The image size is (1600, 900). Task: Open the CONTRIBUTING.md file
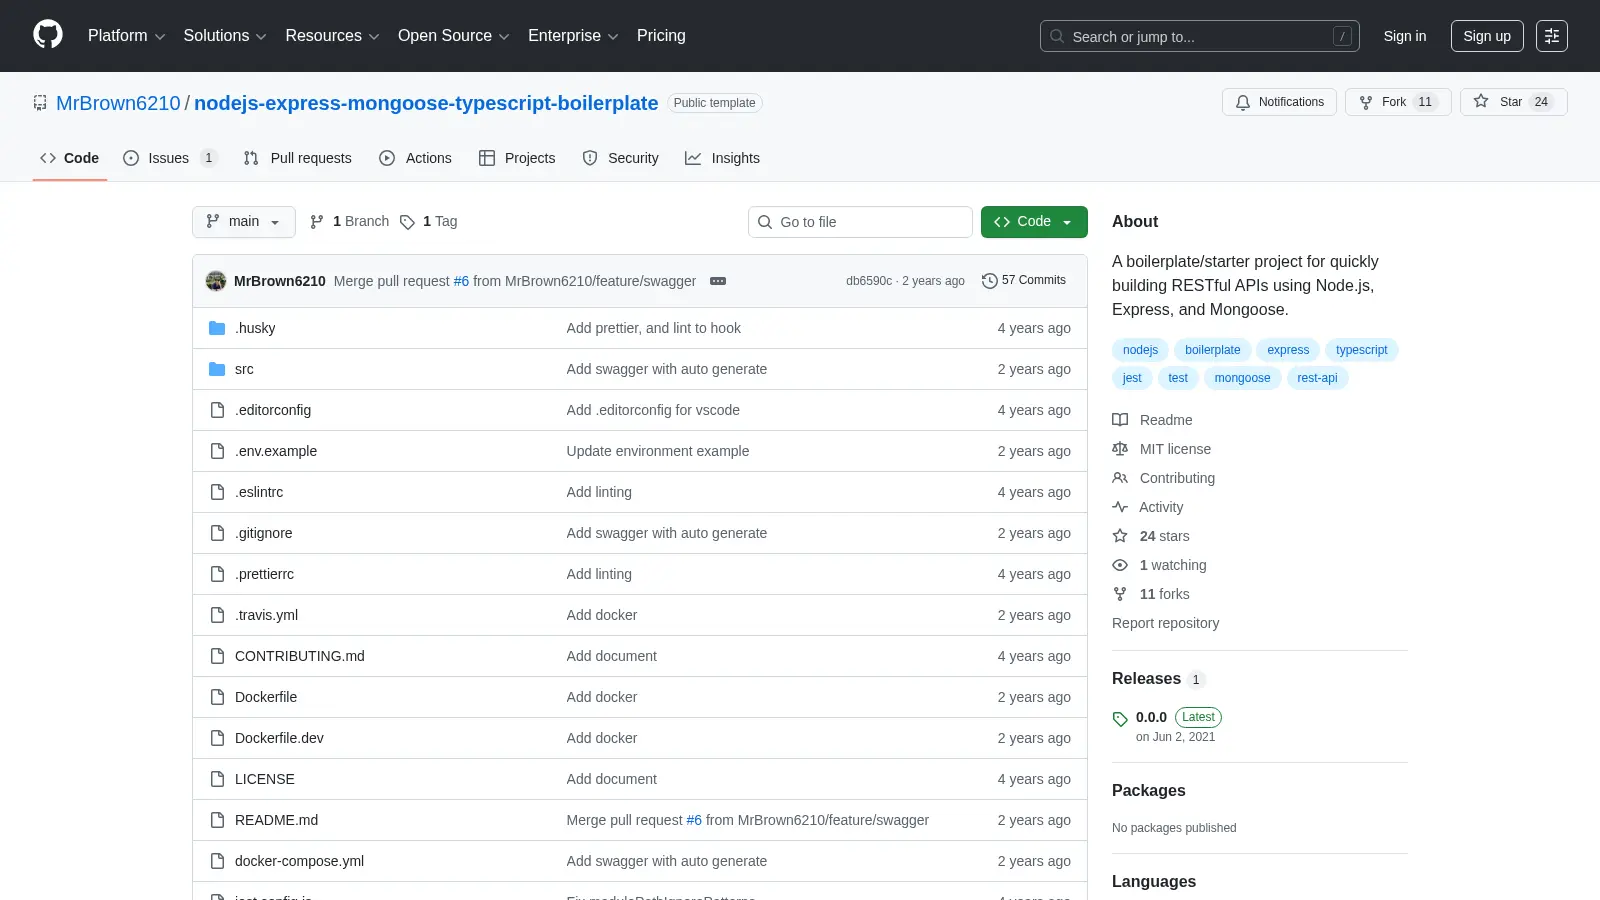coord(300,656)
